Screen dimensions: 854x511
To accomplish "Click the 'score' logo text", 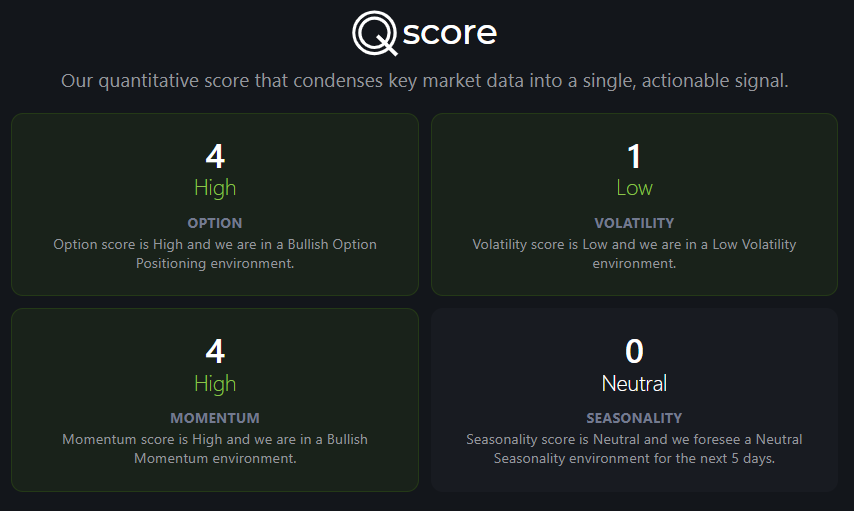I will coord(450,33).
